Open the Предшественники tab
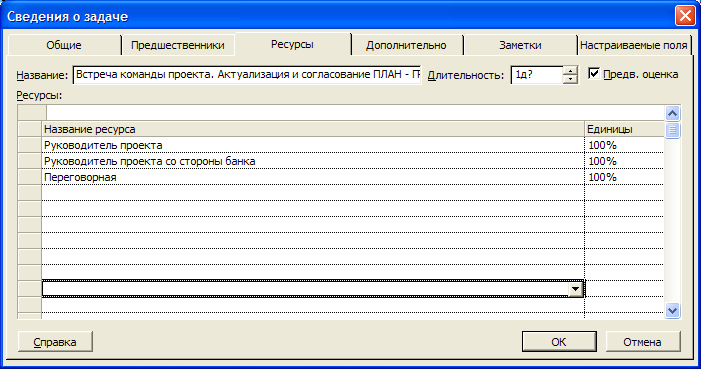This screenshot has height=369, width=701. (x=178, y=45)
